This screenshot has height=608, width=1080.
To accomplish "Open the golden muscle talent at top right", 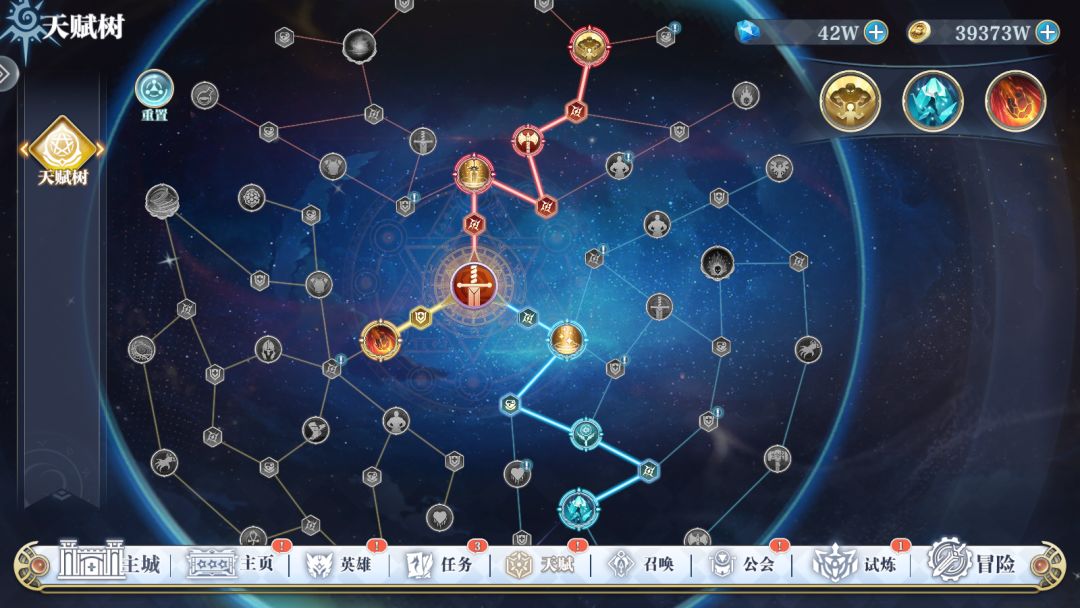I will 850,101.
